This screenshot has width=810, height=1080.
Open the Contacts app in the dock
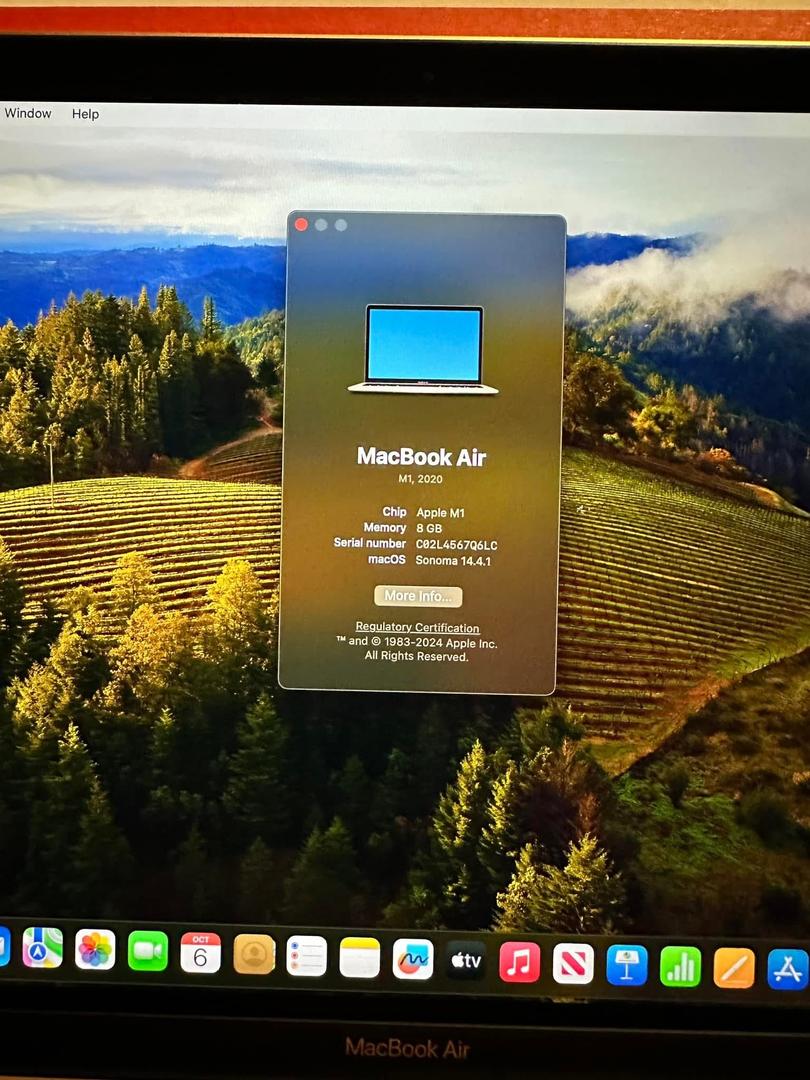click(x=254, y=954)
